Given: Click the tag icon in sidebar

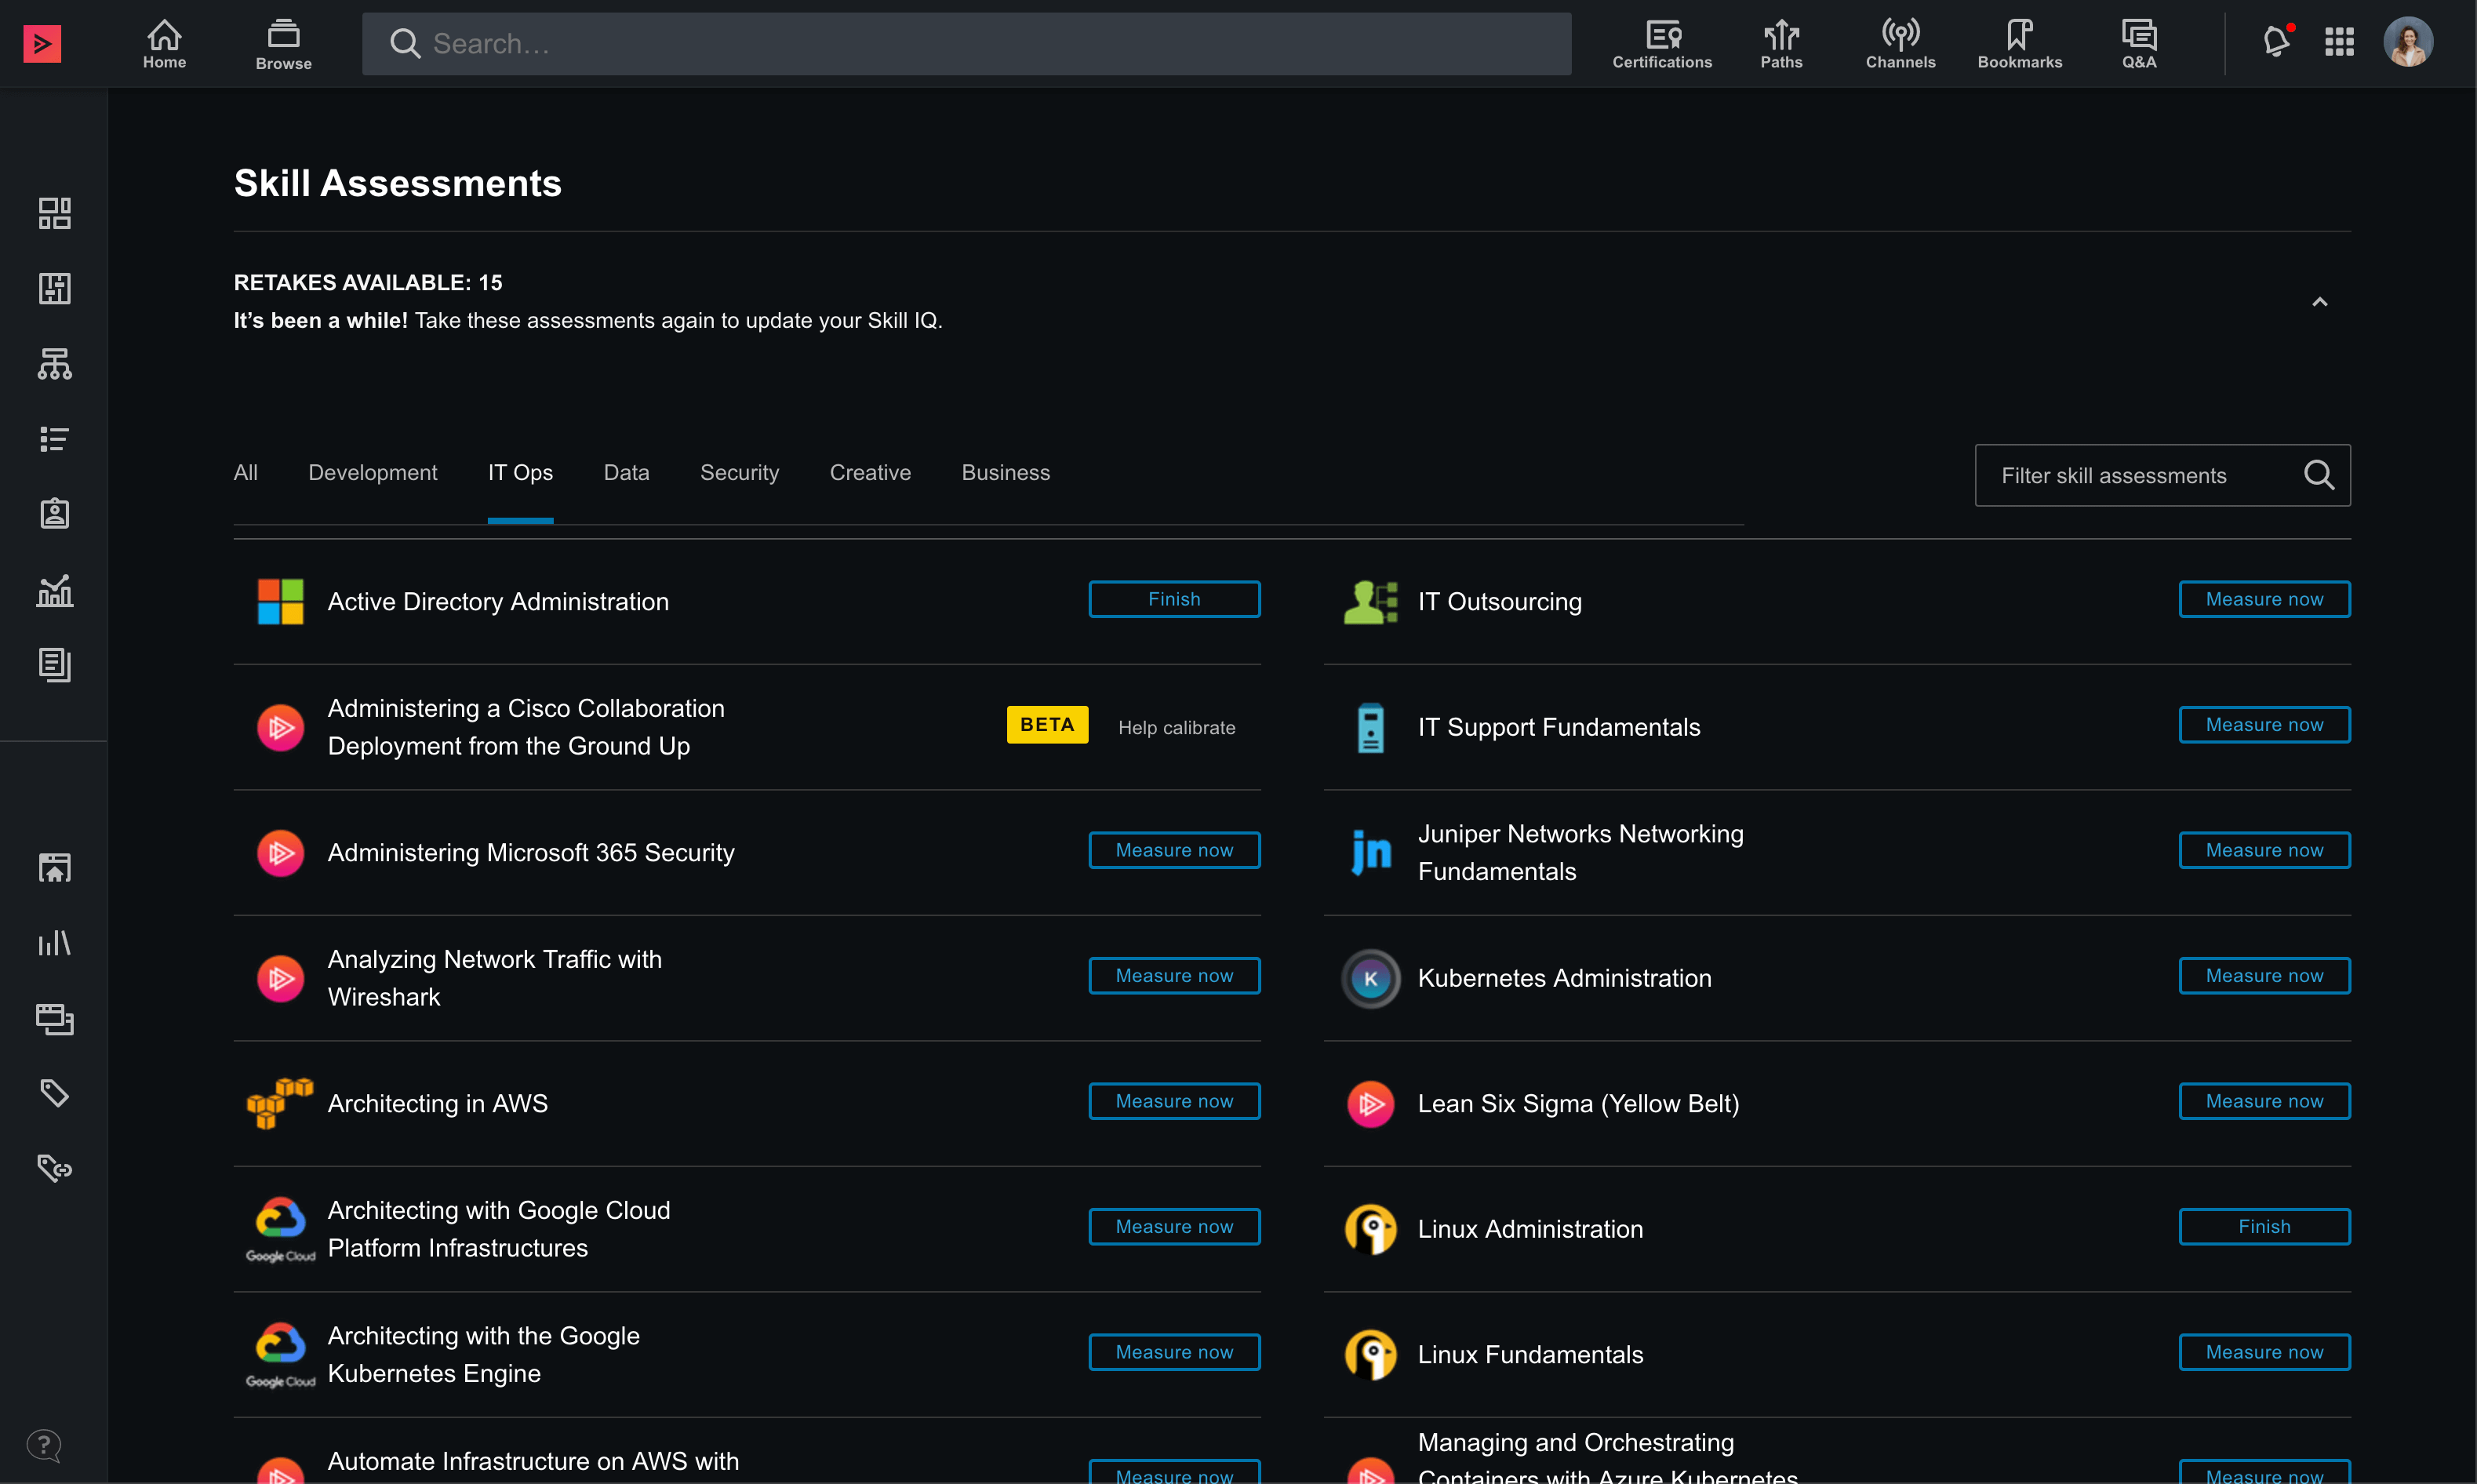Looking at the screenshot, I should 54,1092.
